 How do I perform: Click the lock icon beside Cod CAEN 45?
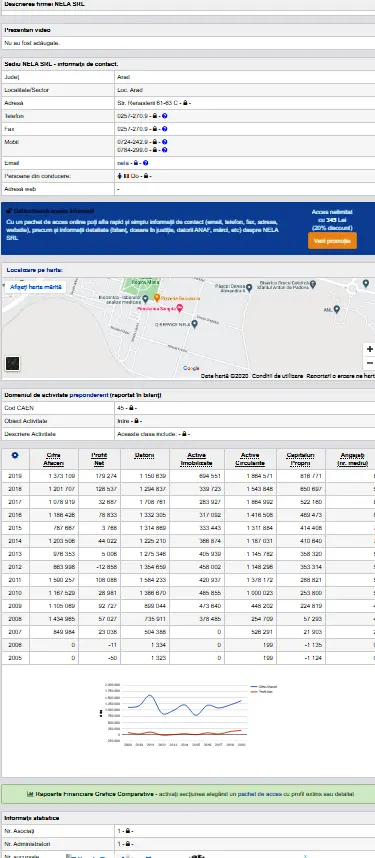click(x=131, y=408)
